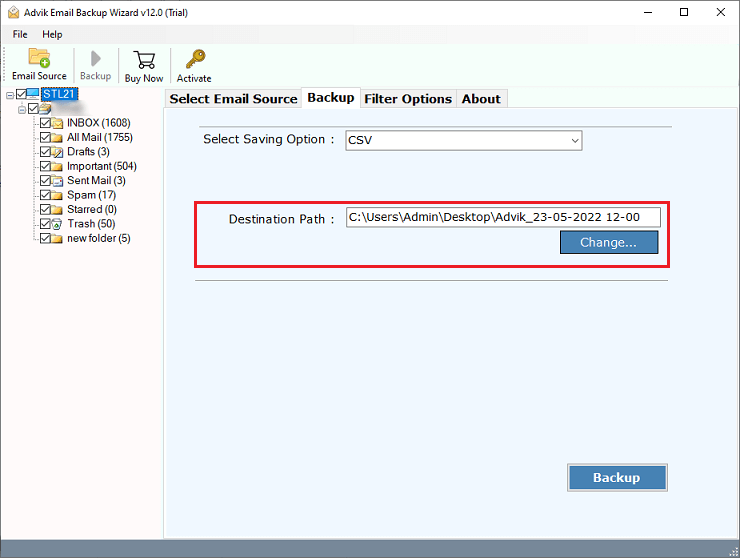The height and width of the screenshot is (558, 740).
Task: Select the STL21 root label
Action: click(x=59, y=94)
